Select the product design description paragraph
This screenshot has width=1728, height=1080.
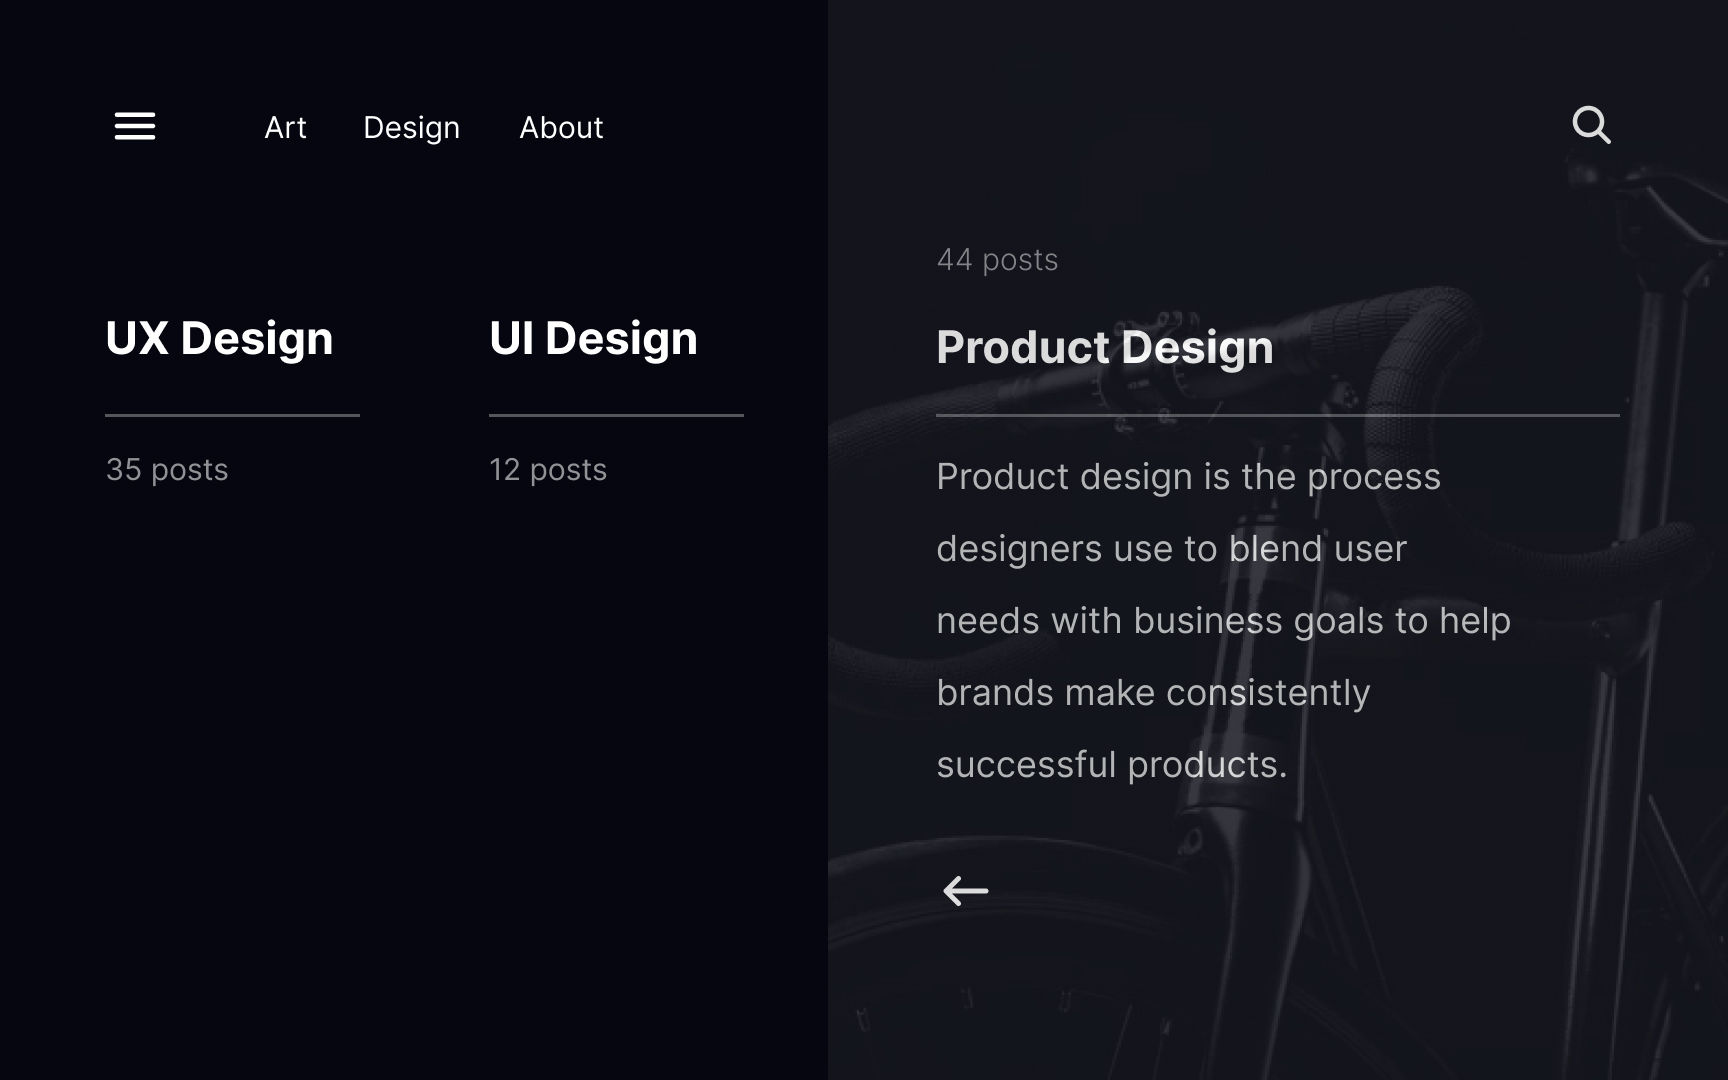(1222, 620)
